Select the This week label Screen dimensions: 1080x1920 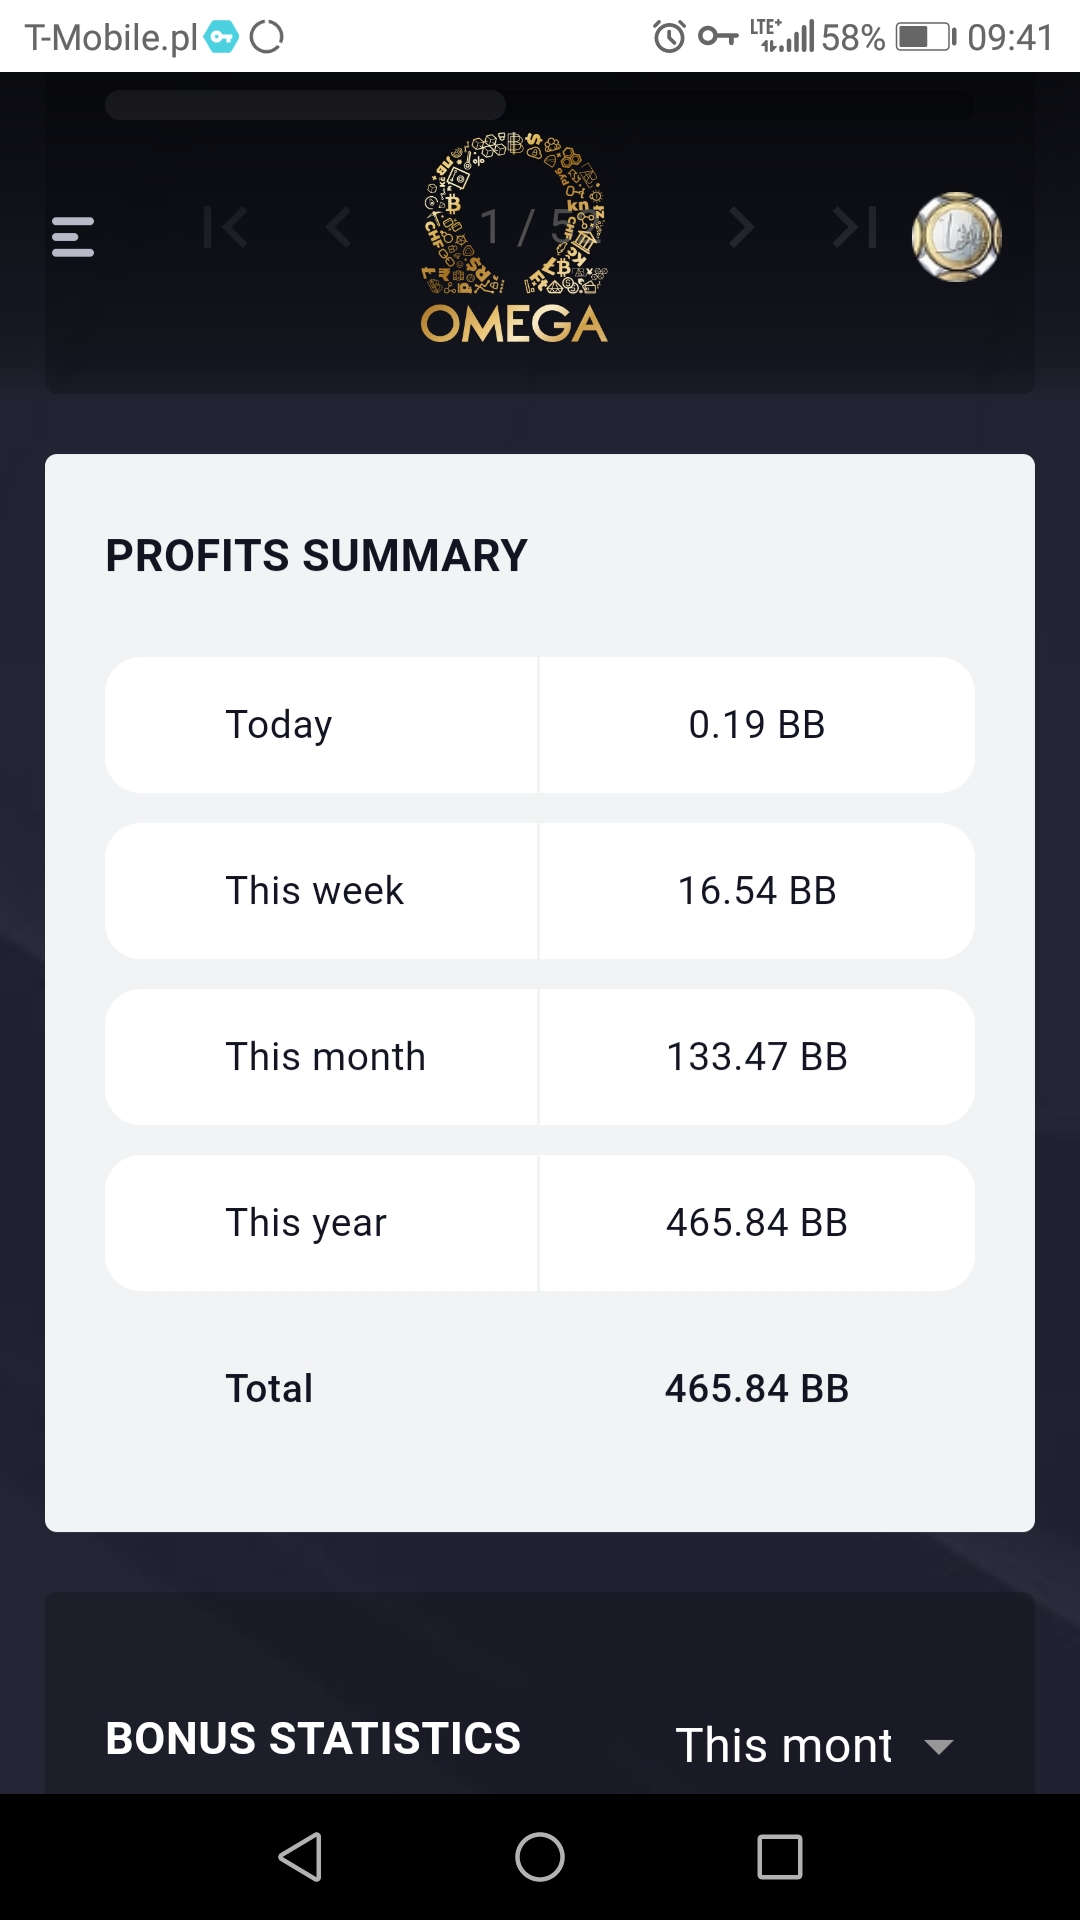[314, 891]
